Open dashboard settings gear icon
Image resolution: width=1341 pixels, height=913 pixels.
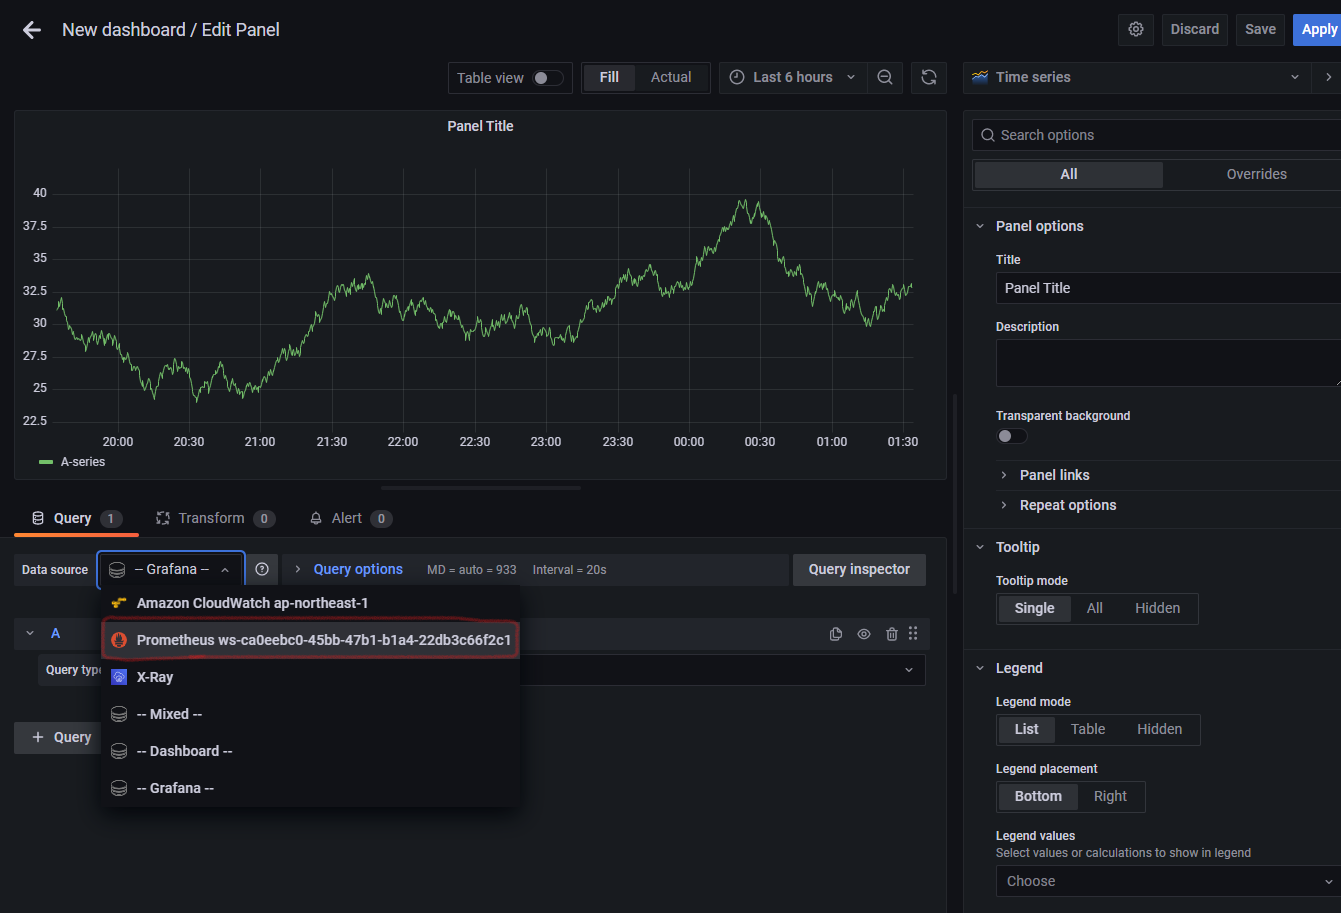(1136, 29)
